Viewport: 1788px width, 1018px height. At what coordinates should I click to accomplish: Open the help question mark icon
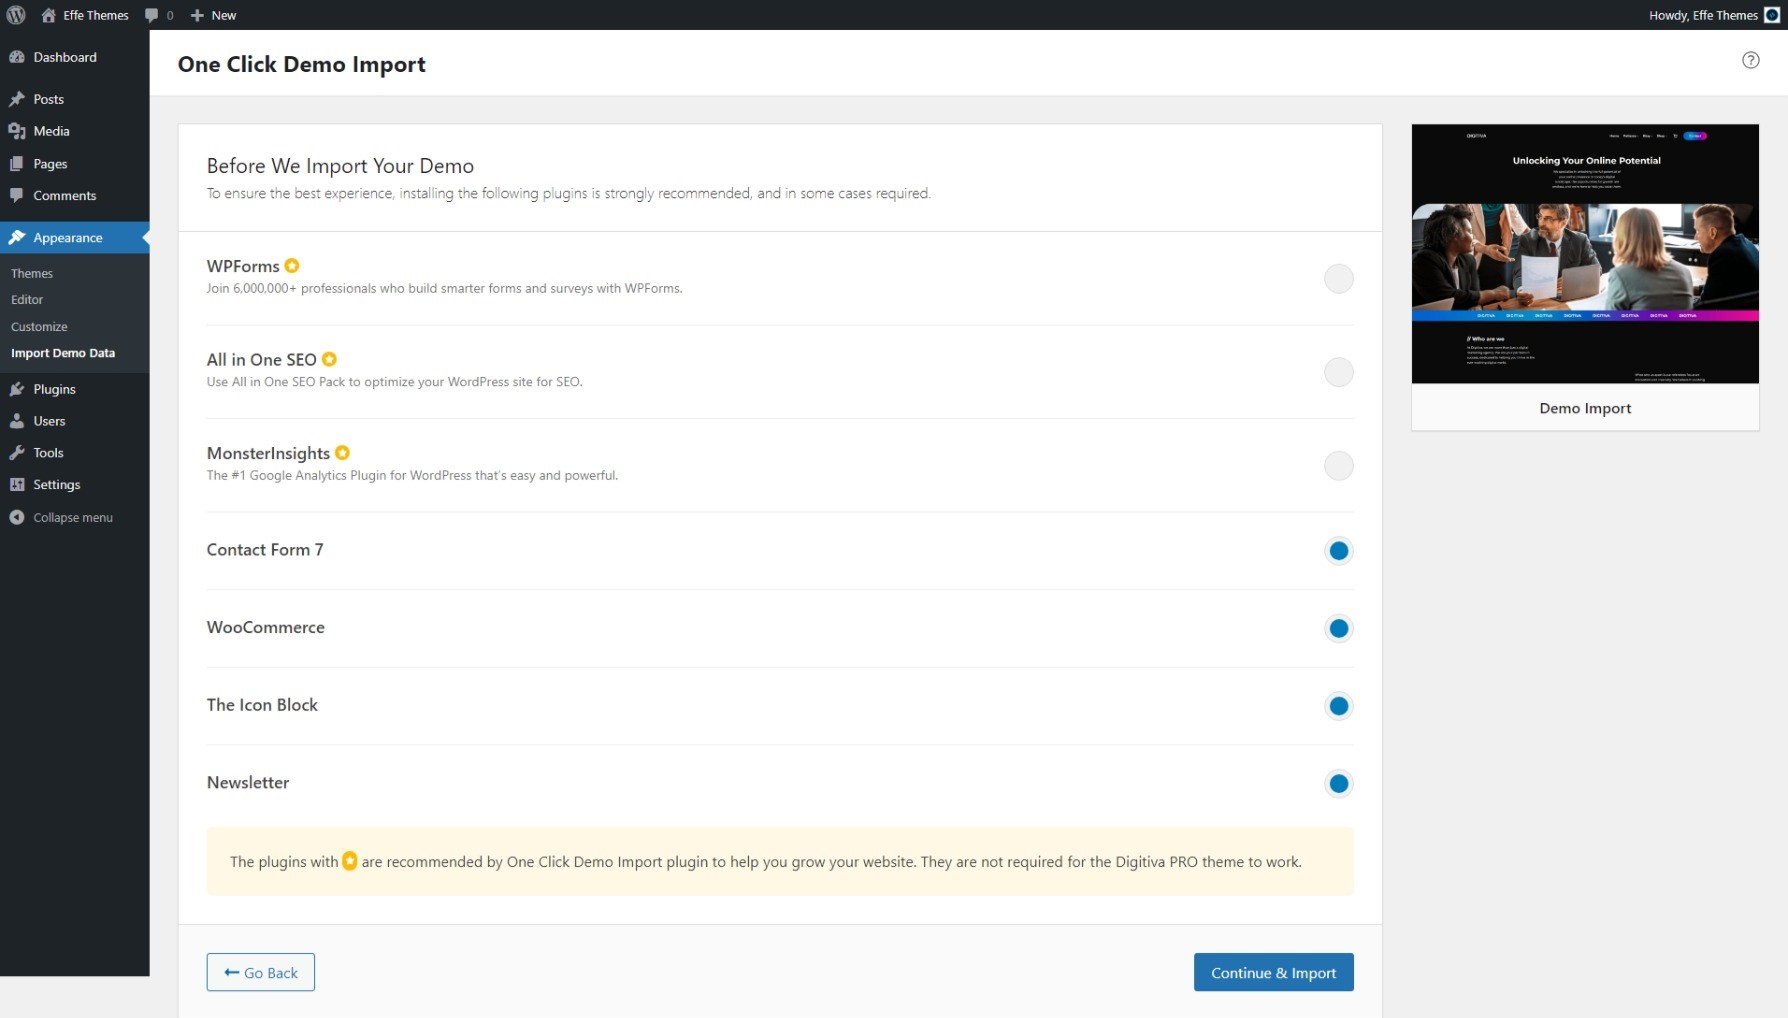pos(1750,60)
